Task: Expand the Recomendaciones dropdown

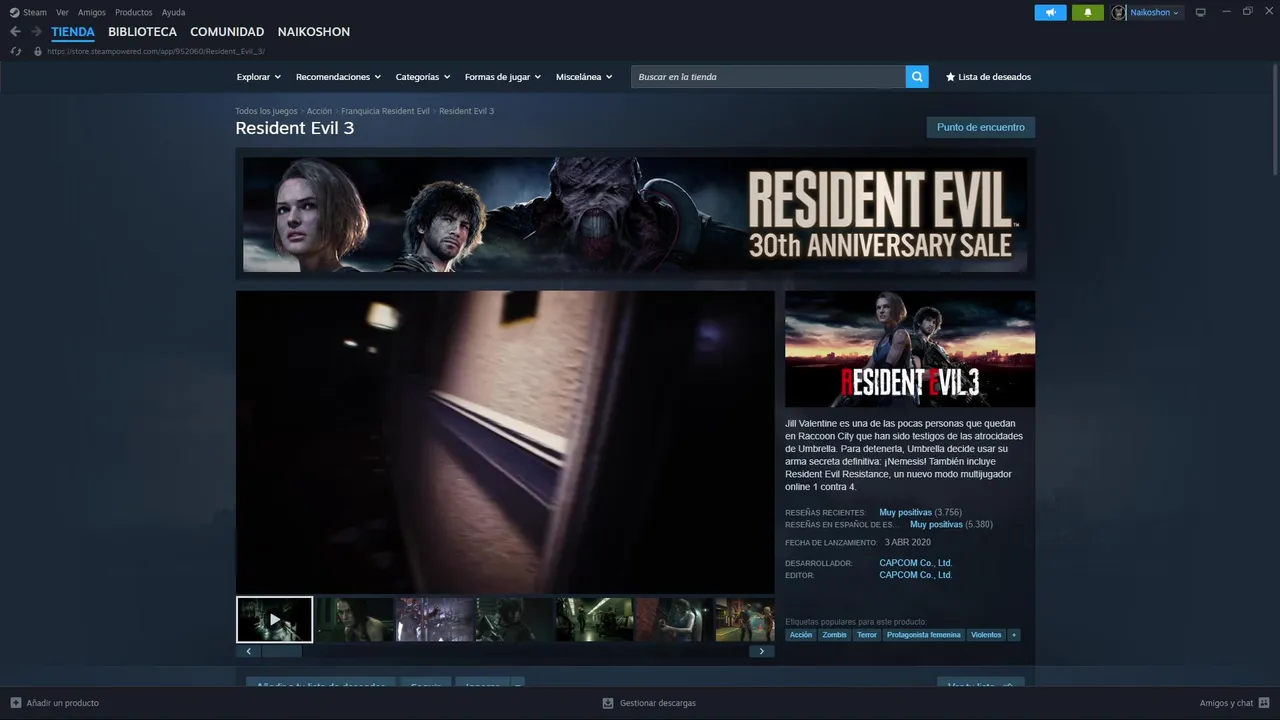Action: tap(339, 77)
